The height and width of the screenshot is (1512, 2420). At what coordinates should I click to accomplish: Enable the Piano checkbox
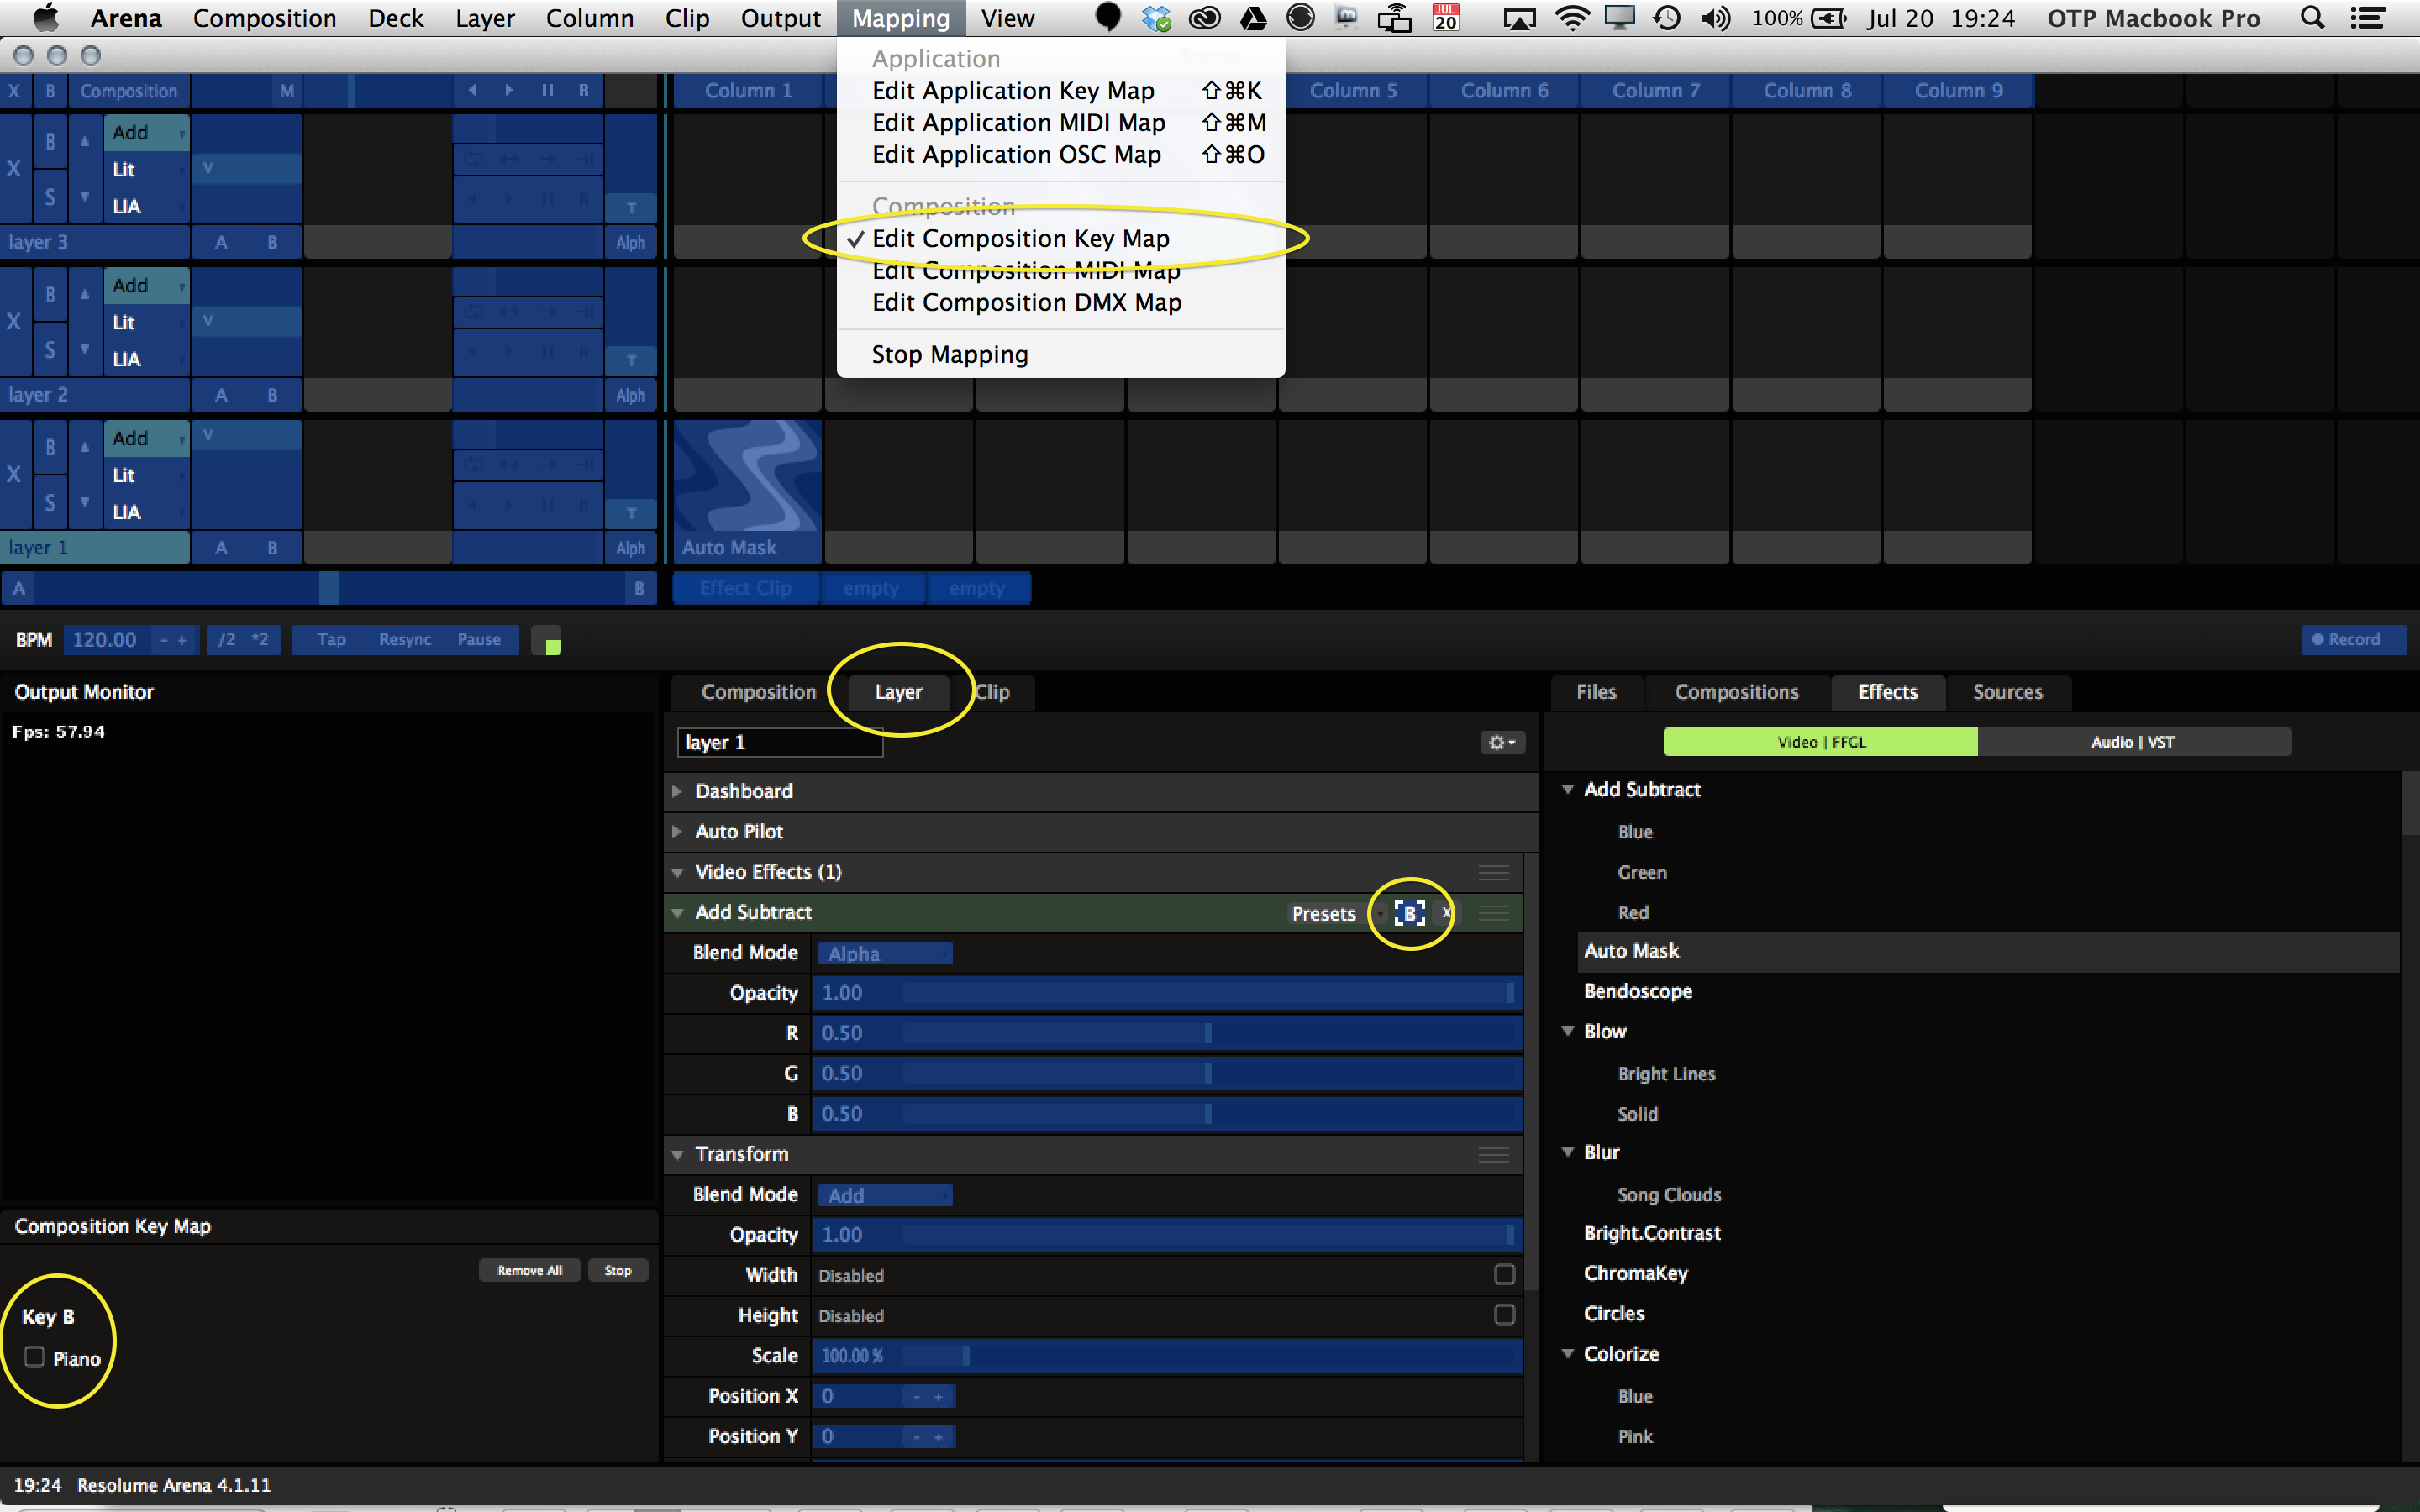(35, 1357)
